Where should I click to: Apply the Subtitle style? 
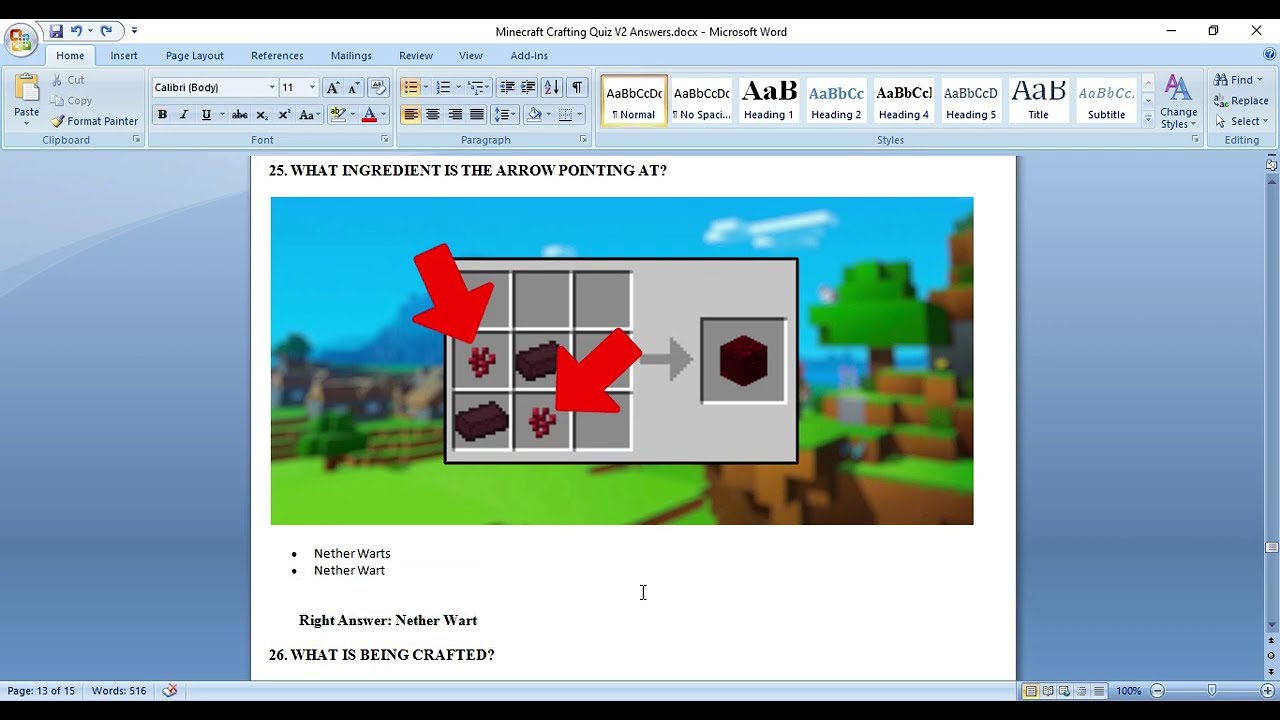pyautogui.click(x=1106, y=100)
